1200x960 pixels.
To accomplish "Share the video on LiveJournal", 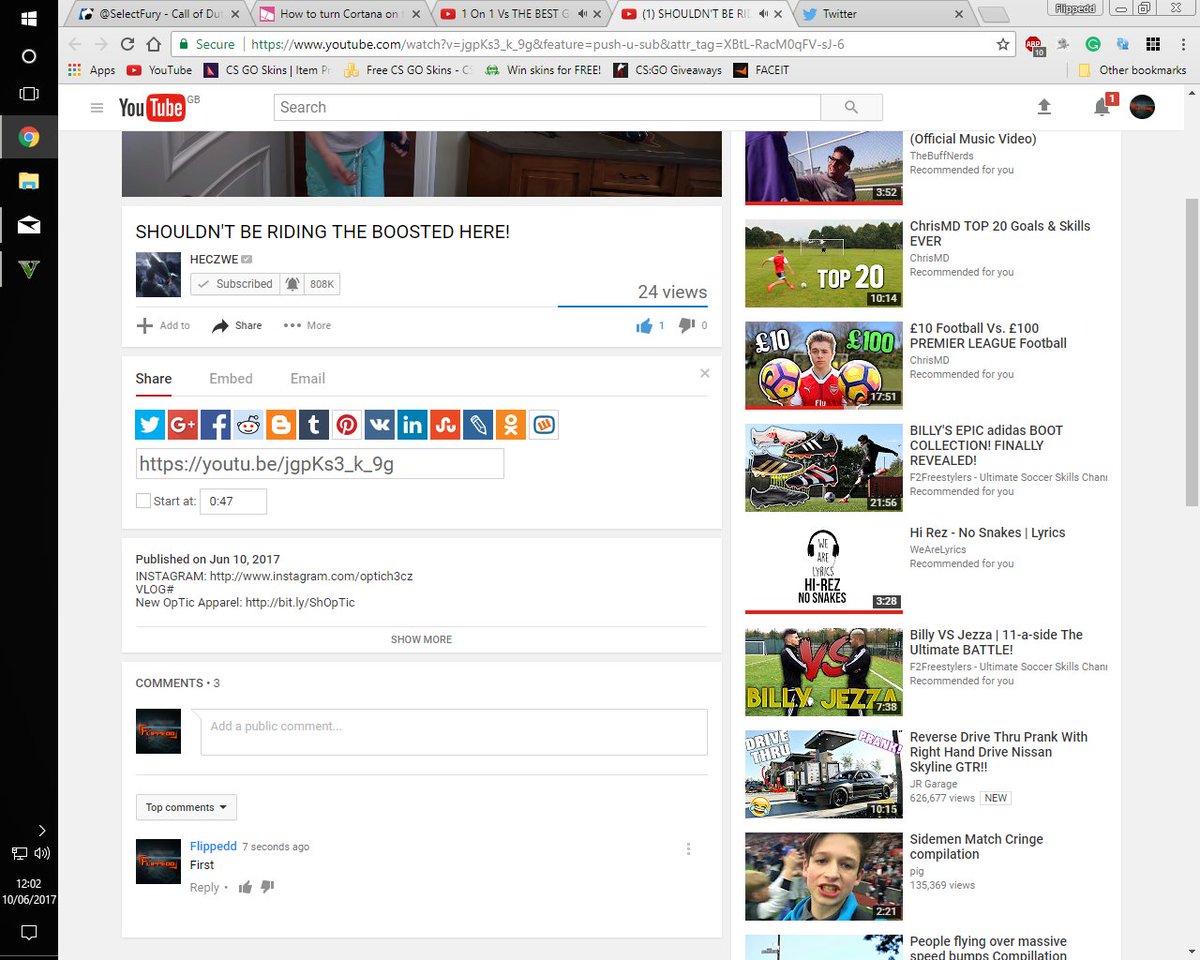I will [x=478, y=425].
